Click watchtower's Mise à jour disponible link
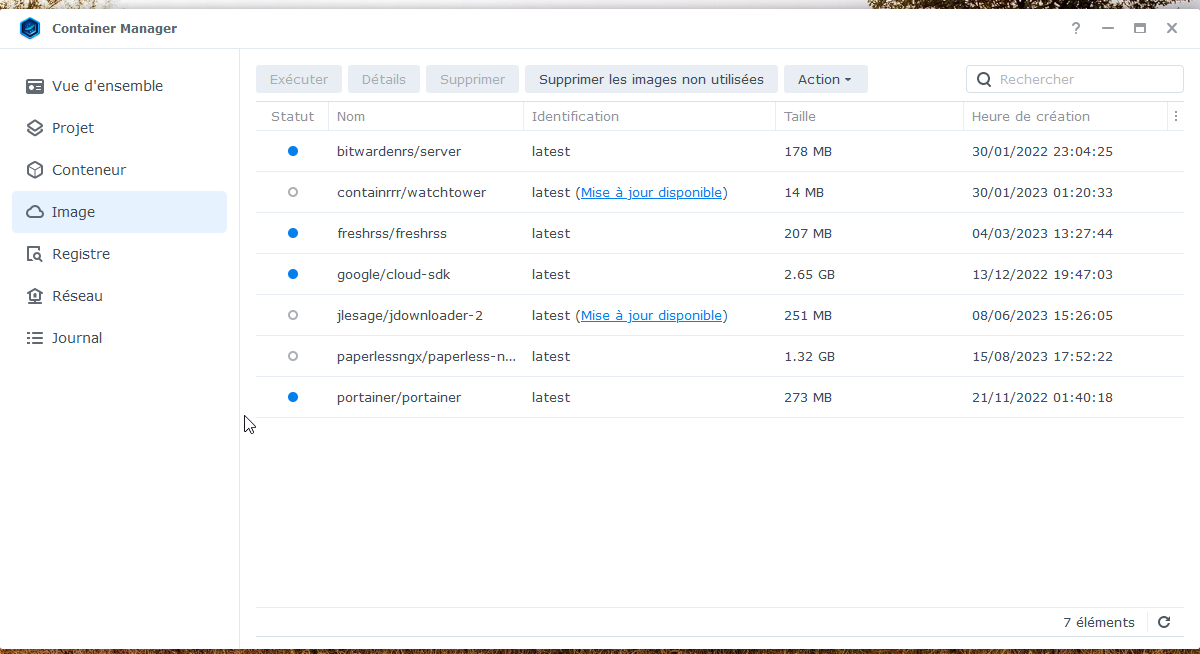The height and width of the screenshot is (654, 1200). pos(652,192)
